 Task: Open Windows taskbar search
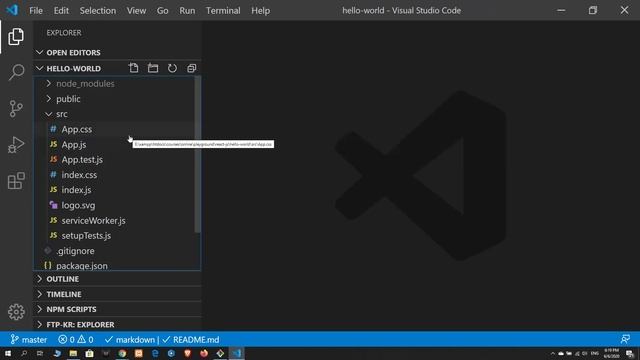[24, 353]
